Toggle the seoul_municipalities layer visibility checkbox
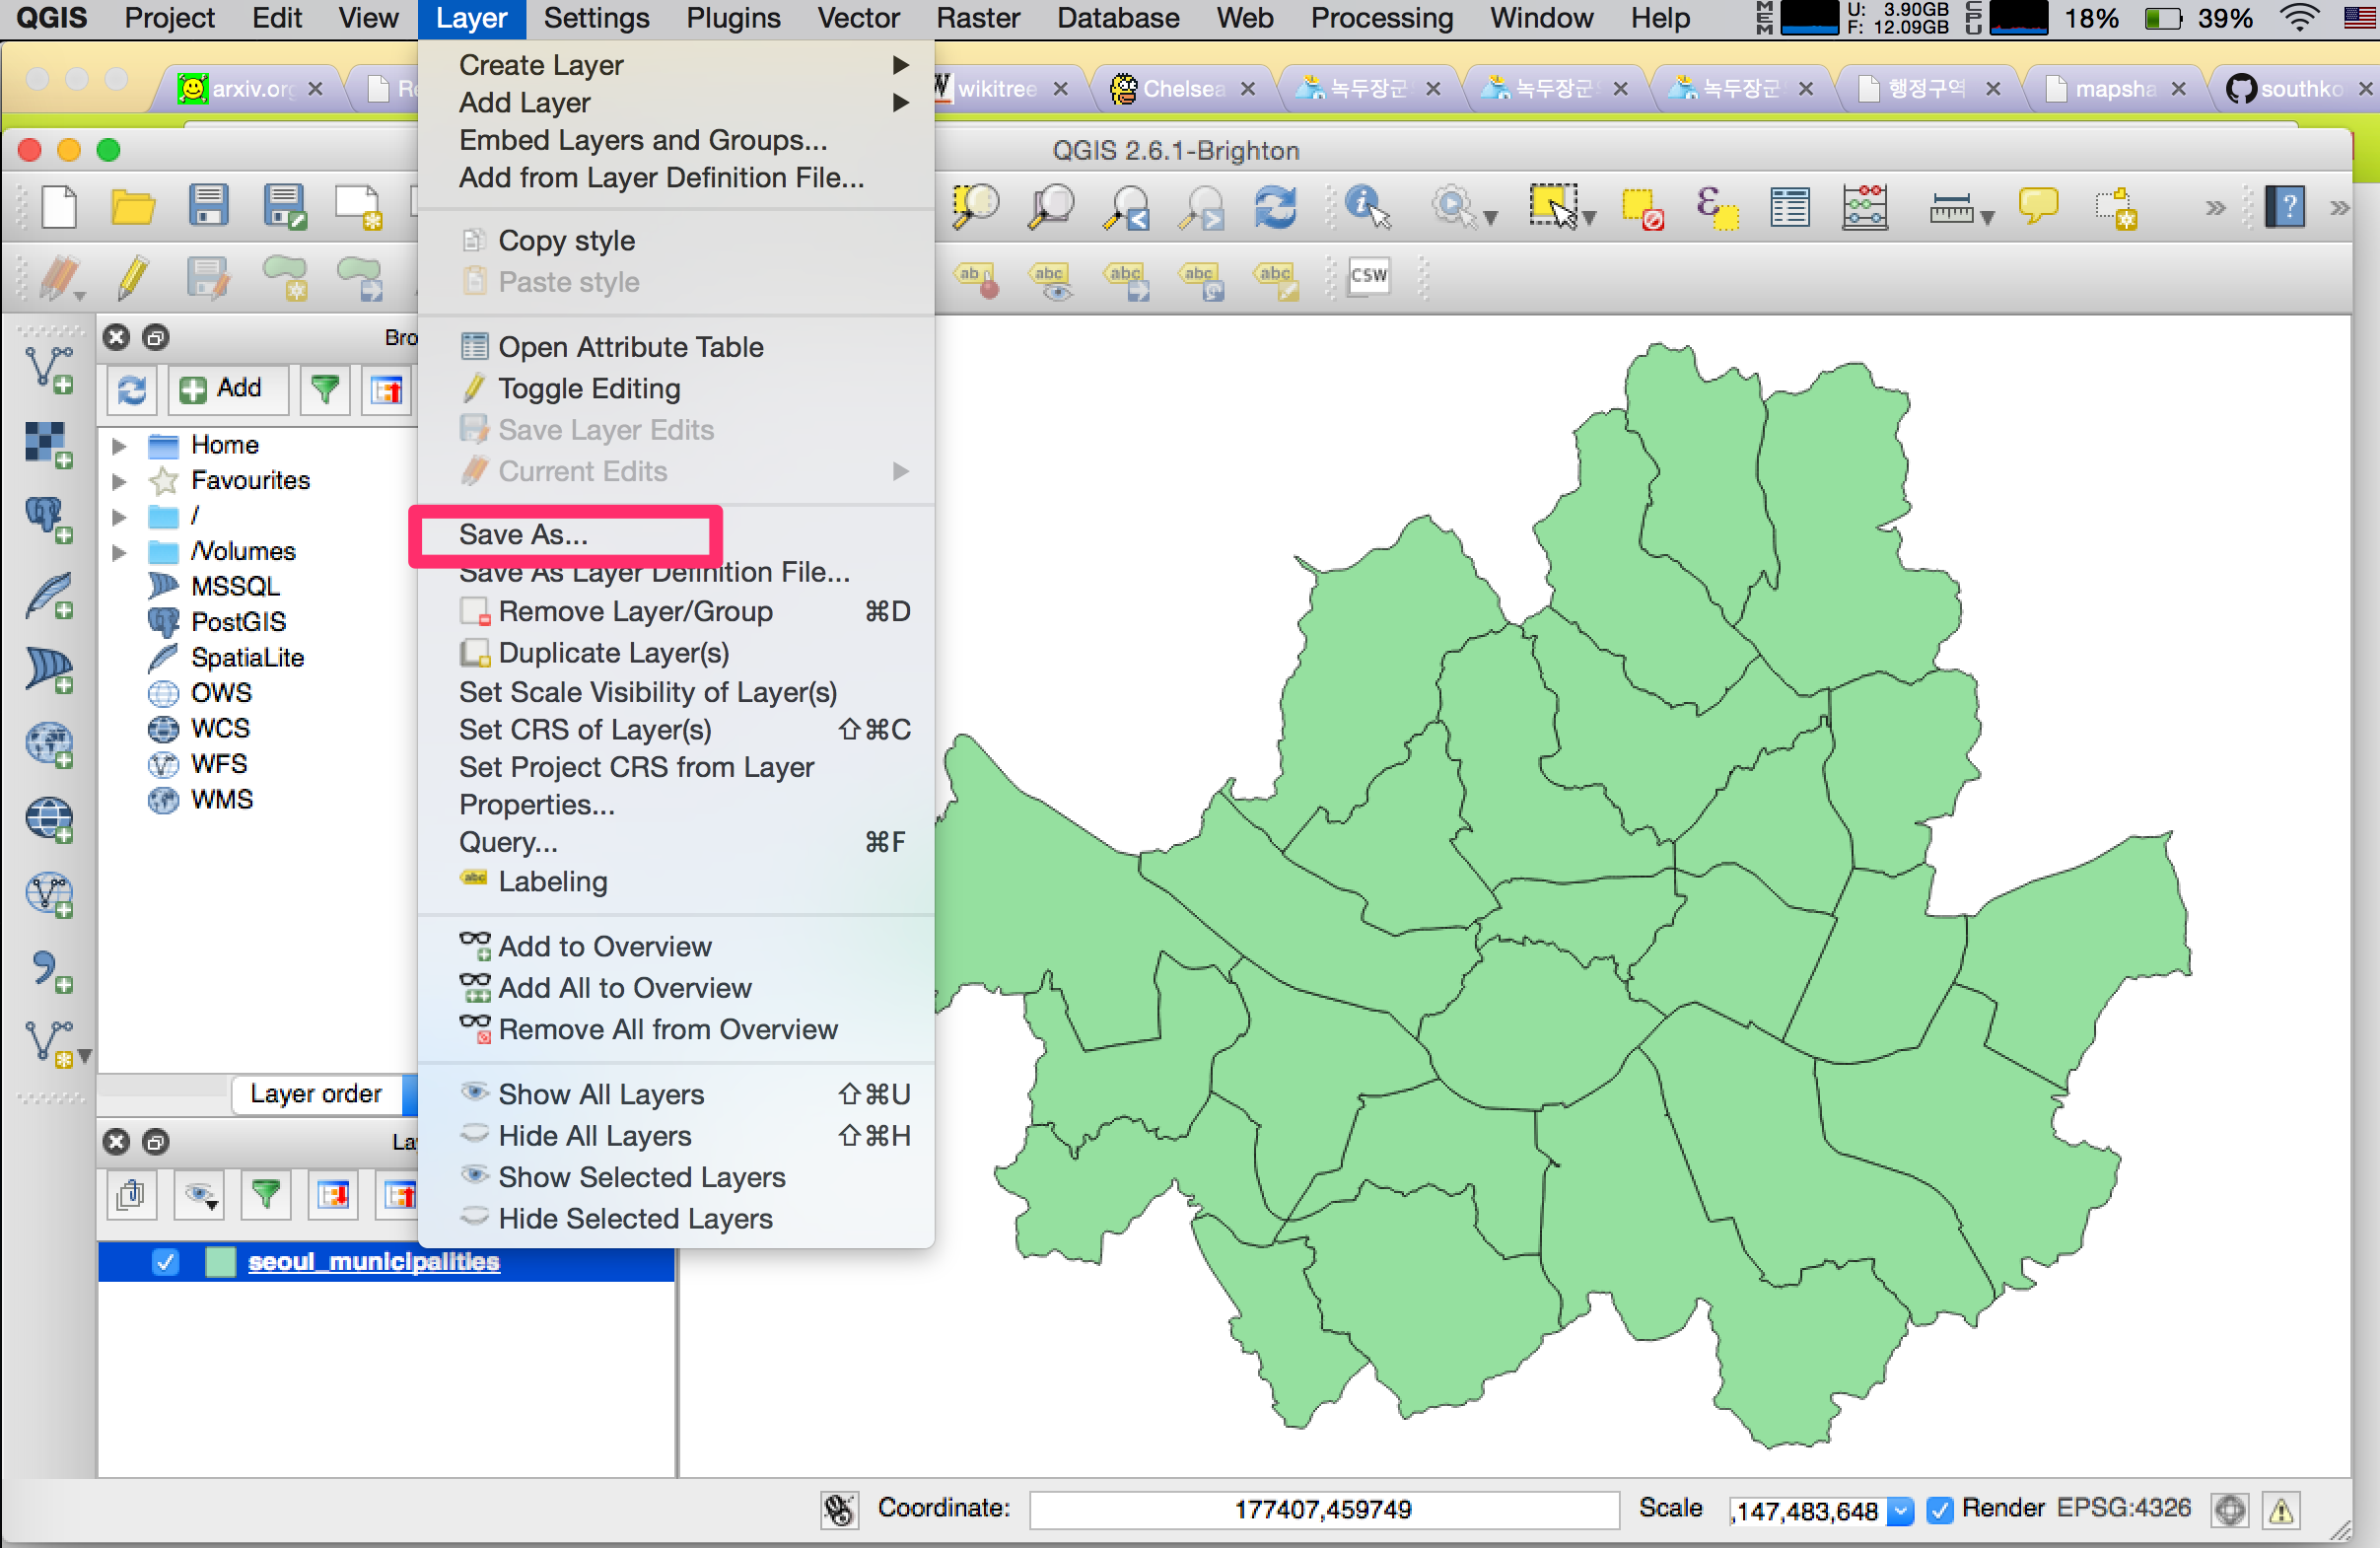This screenshot has width=2380, height=1548. [x=166, y=1261]
